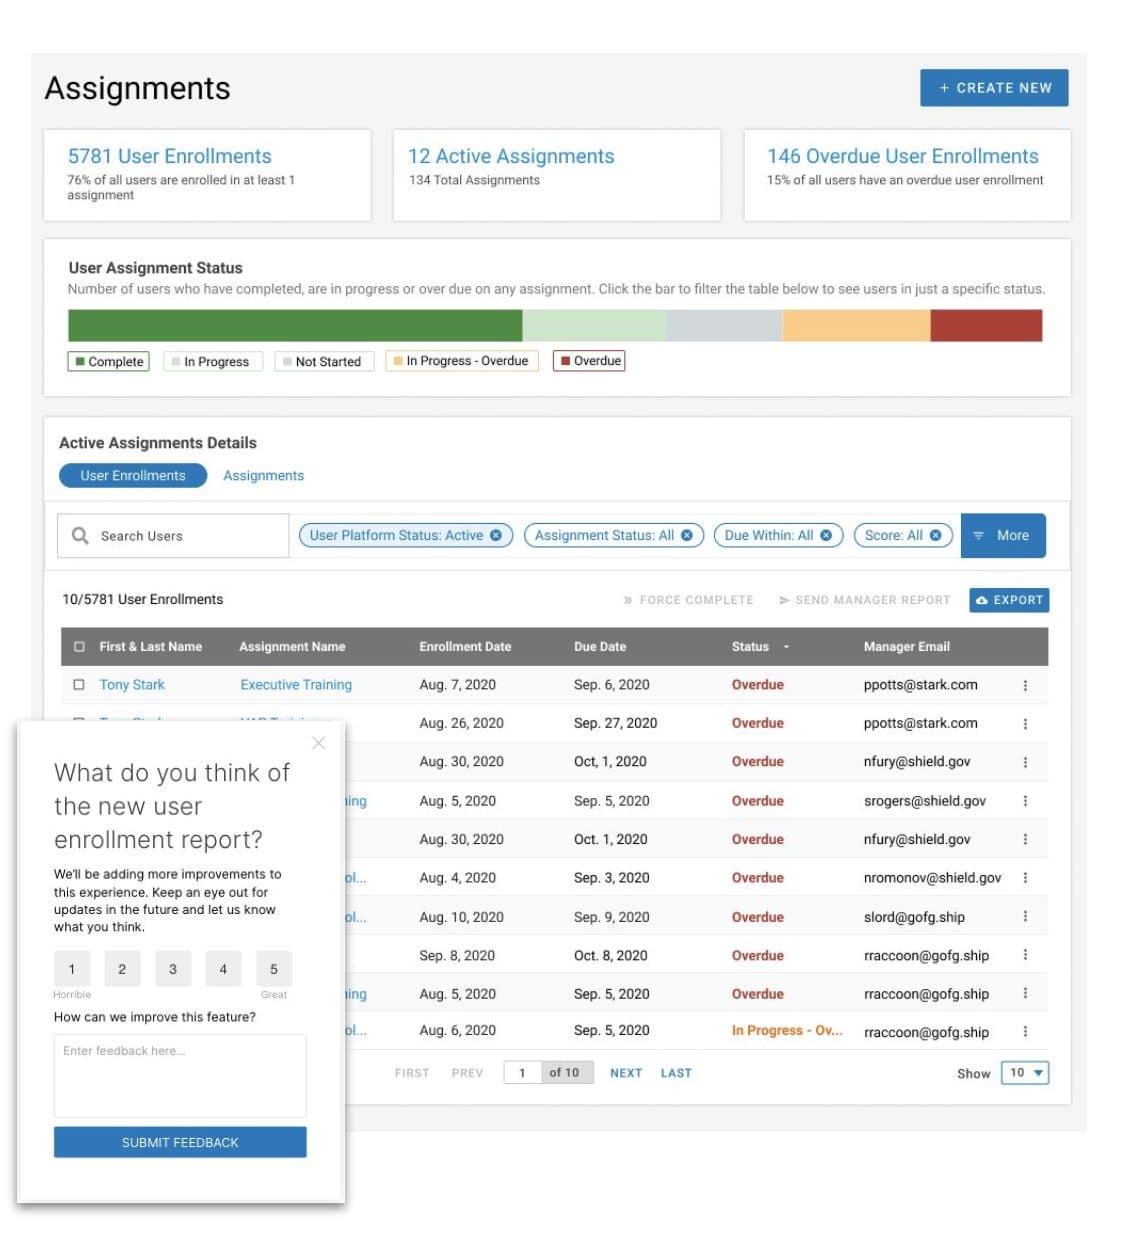Rate the report 3
Image resolution: width=1138 pixels, height=1244 pixels.
pyautogui.click(x=173, y=968)
